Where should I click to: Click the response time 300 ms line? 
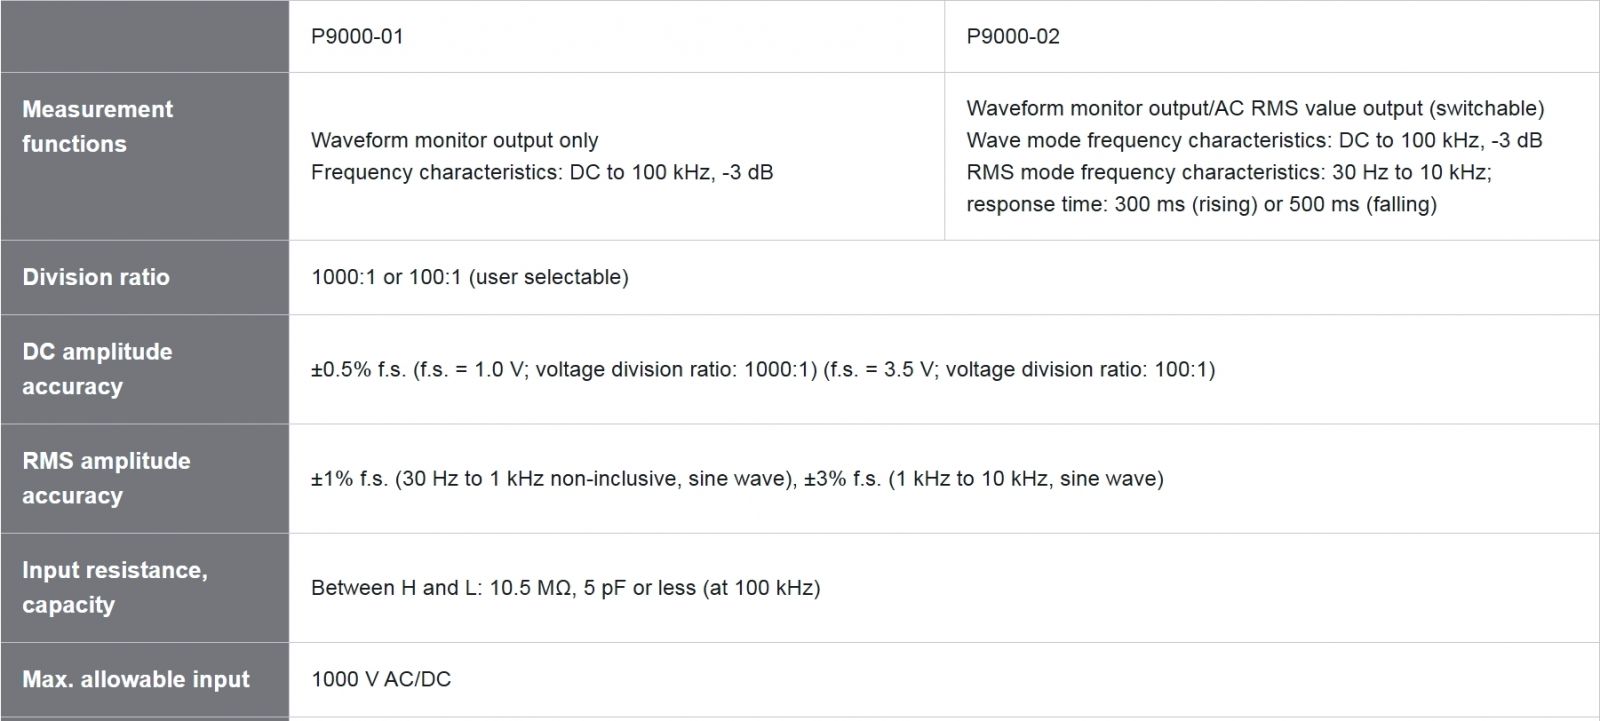1201,204
